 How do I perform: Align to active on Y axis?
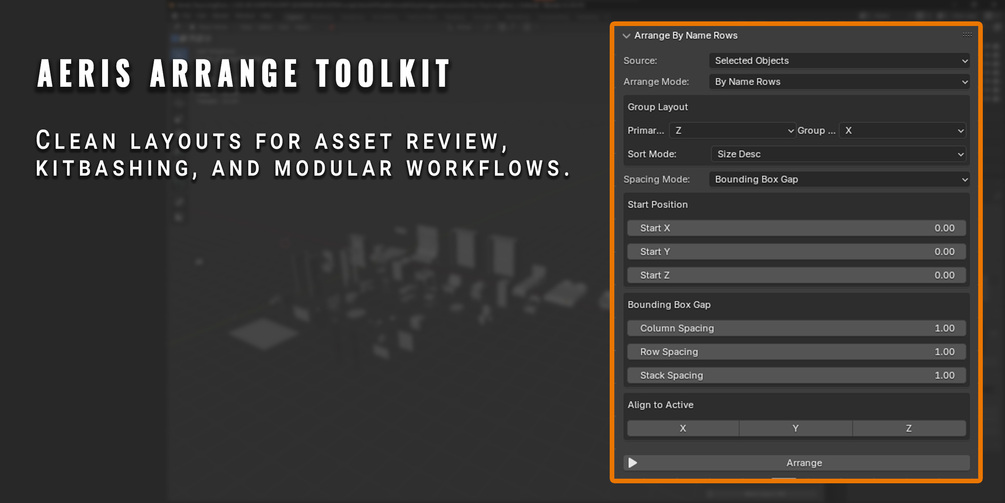tap(796, 429)
